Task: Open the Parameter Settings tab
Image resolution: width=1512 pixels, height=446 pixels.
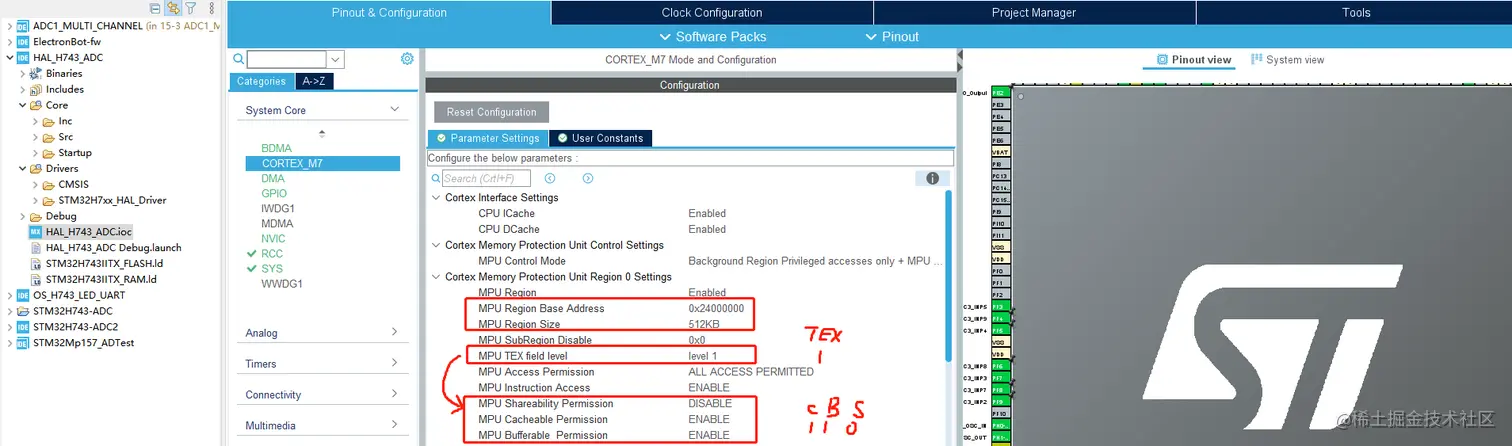Action: [488, 138]
